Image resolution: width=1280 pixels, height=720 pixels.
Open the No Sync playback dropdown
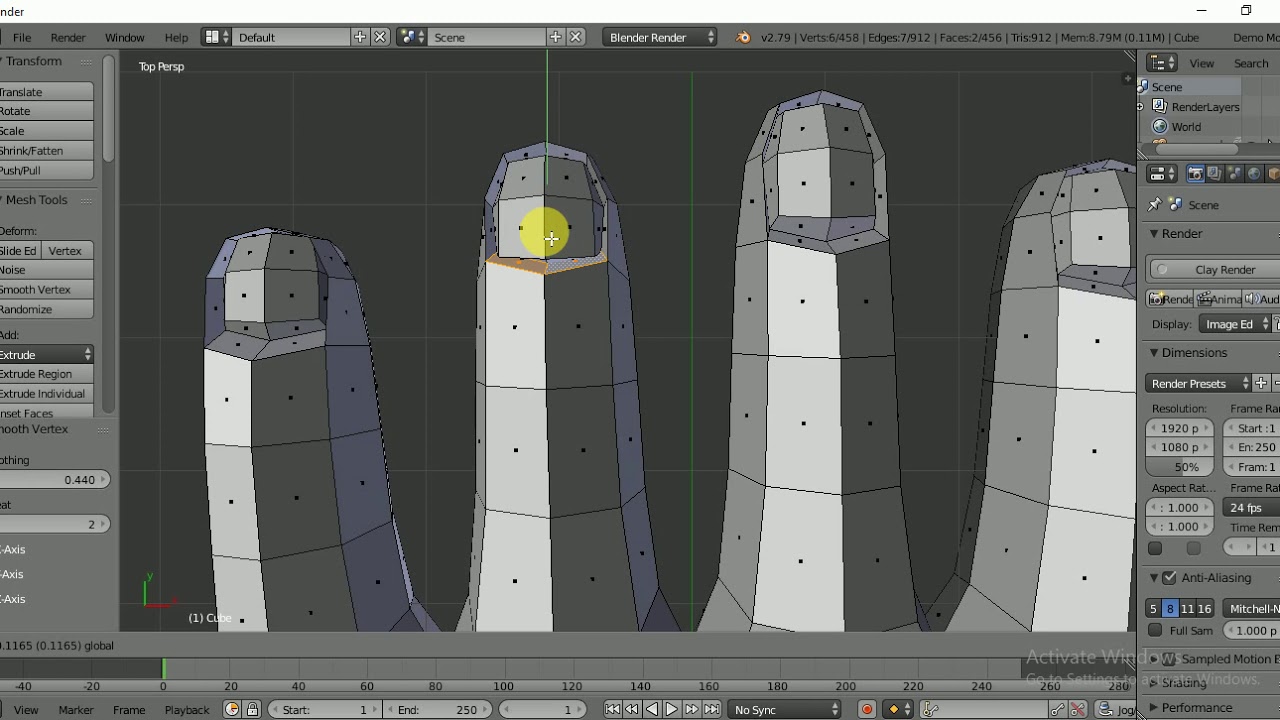pos(785,709)
